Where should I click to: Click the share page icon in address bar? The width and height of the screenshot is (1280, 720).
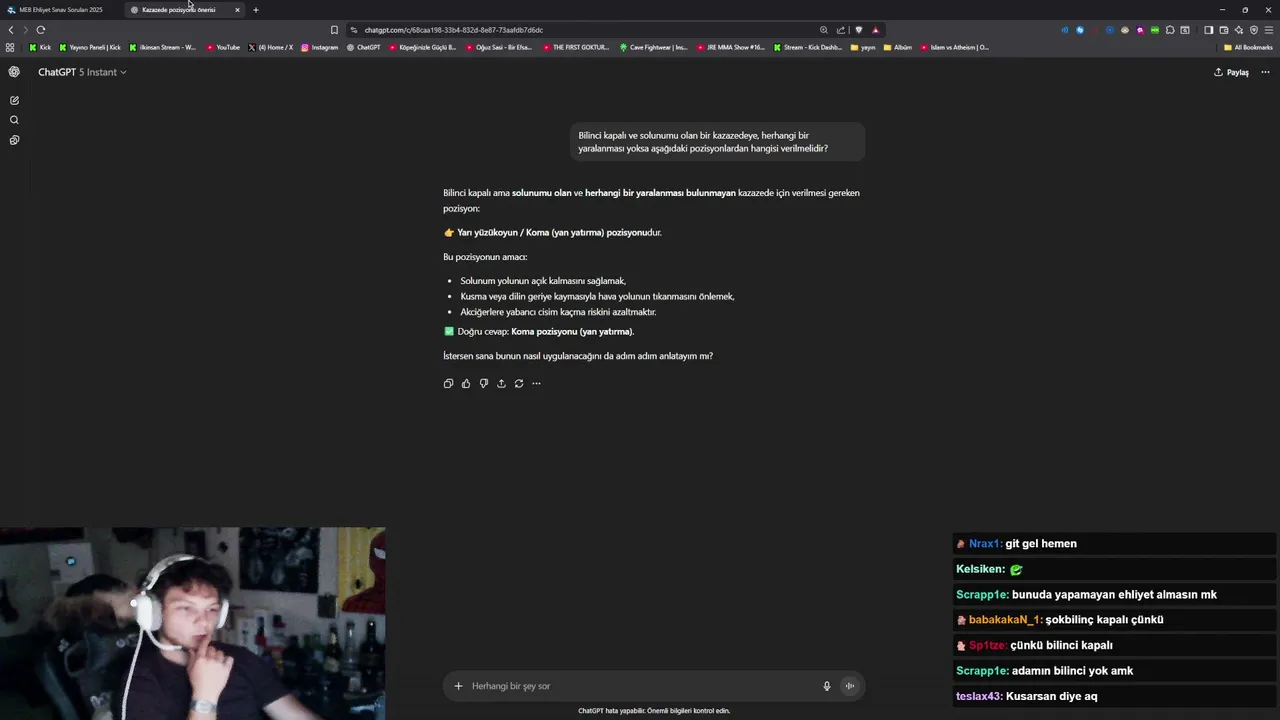point(841,30)
